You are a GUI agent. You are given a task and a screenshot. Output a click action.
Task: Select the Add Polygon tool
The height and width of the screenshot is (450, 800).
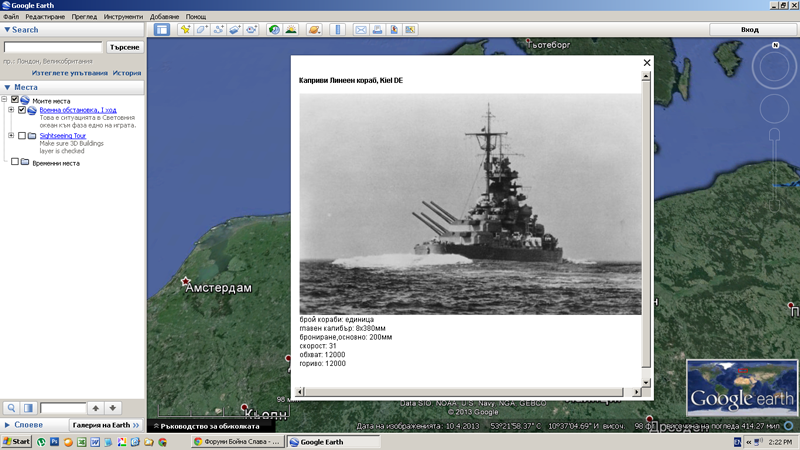click(202, 30)
